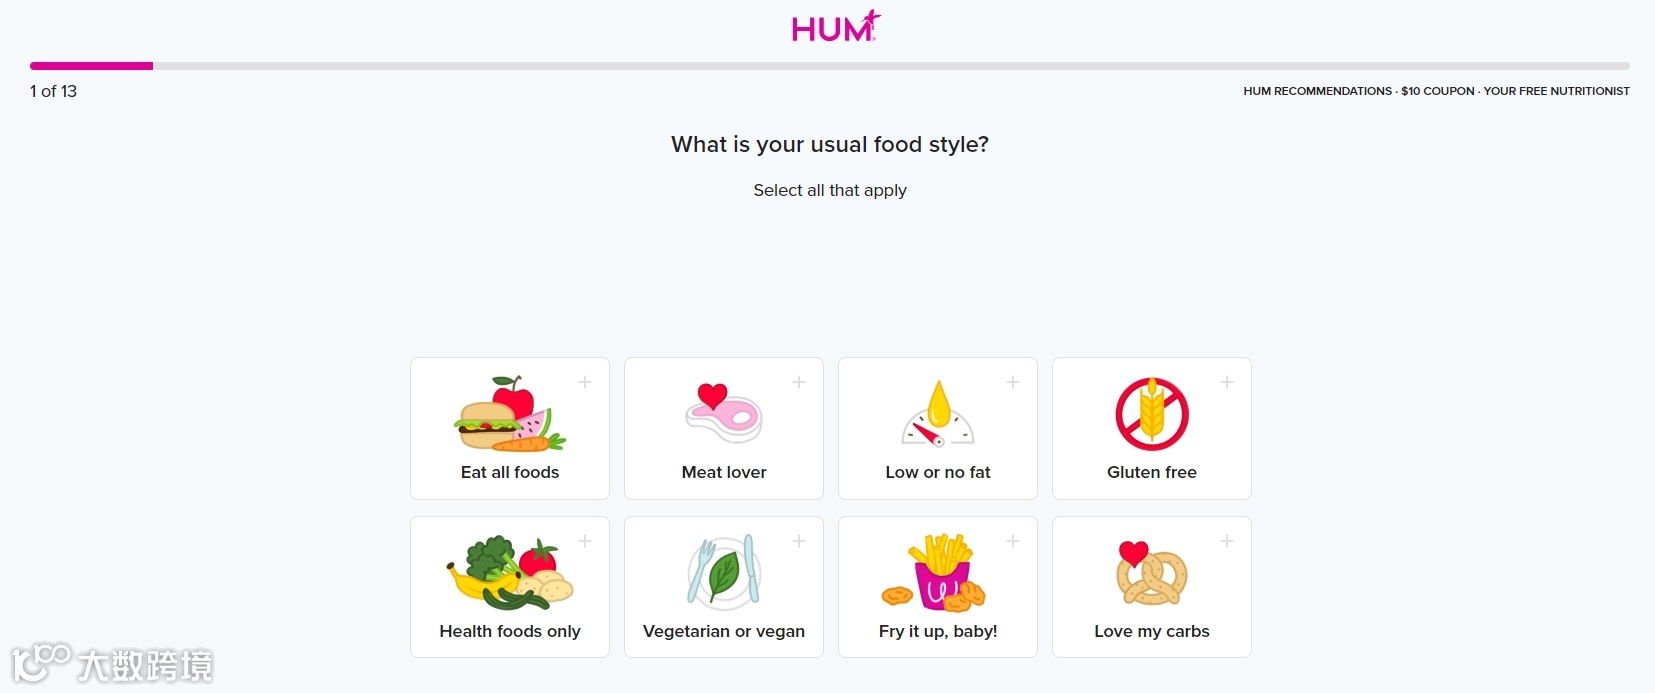Toggle the plus on Gluten free card

(1227, 382)
